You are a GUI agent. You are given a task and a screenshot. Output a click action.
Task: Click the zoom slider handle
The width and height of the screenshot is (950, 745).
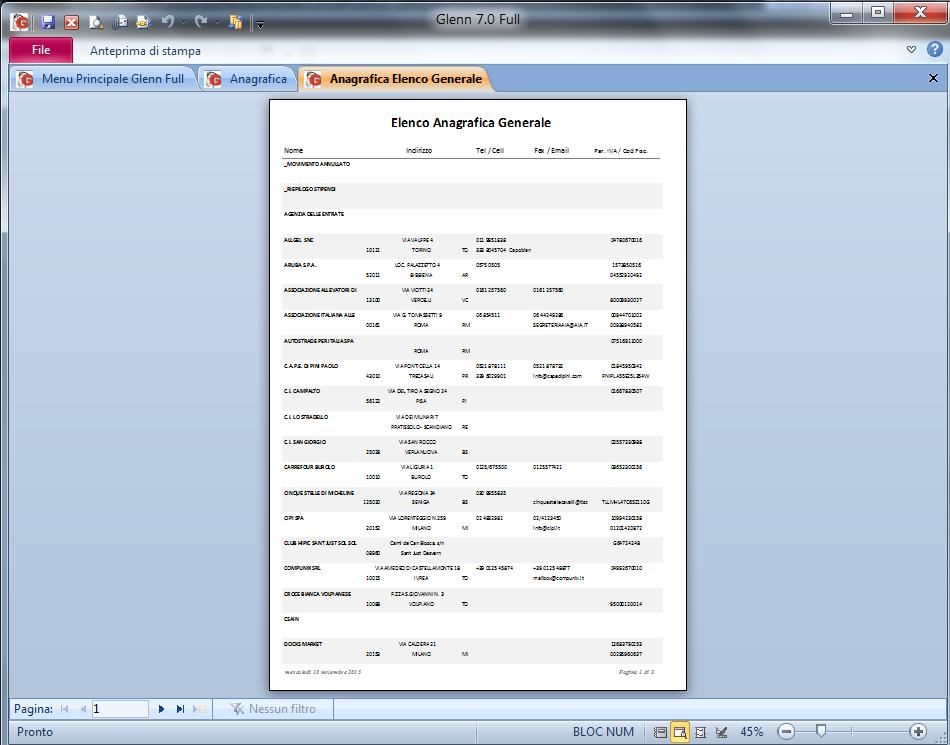(821, 731)
